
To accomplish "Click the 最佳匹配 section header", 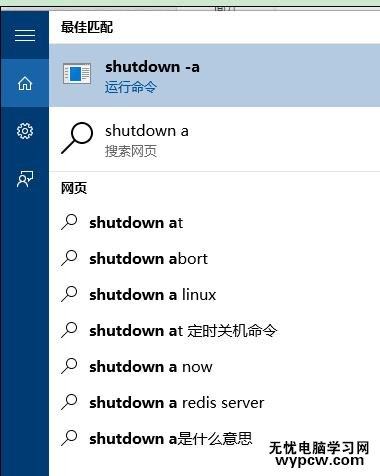I will coord(87,27).
